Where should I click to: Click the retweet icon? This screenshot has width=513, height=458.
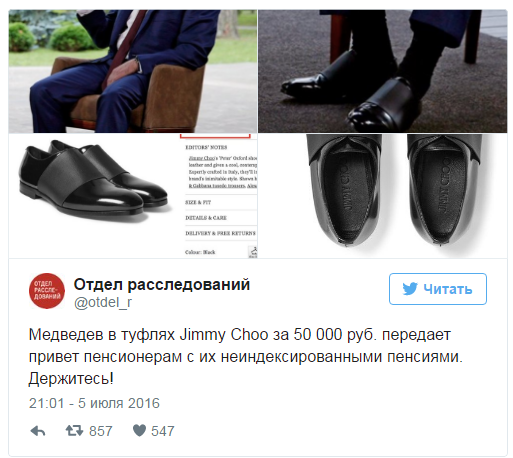point(74,431)
